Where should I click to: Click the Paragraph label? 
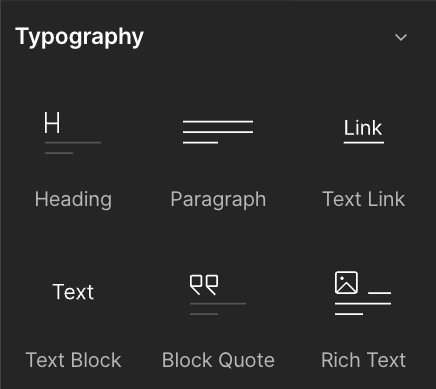[x=218, y=199]
